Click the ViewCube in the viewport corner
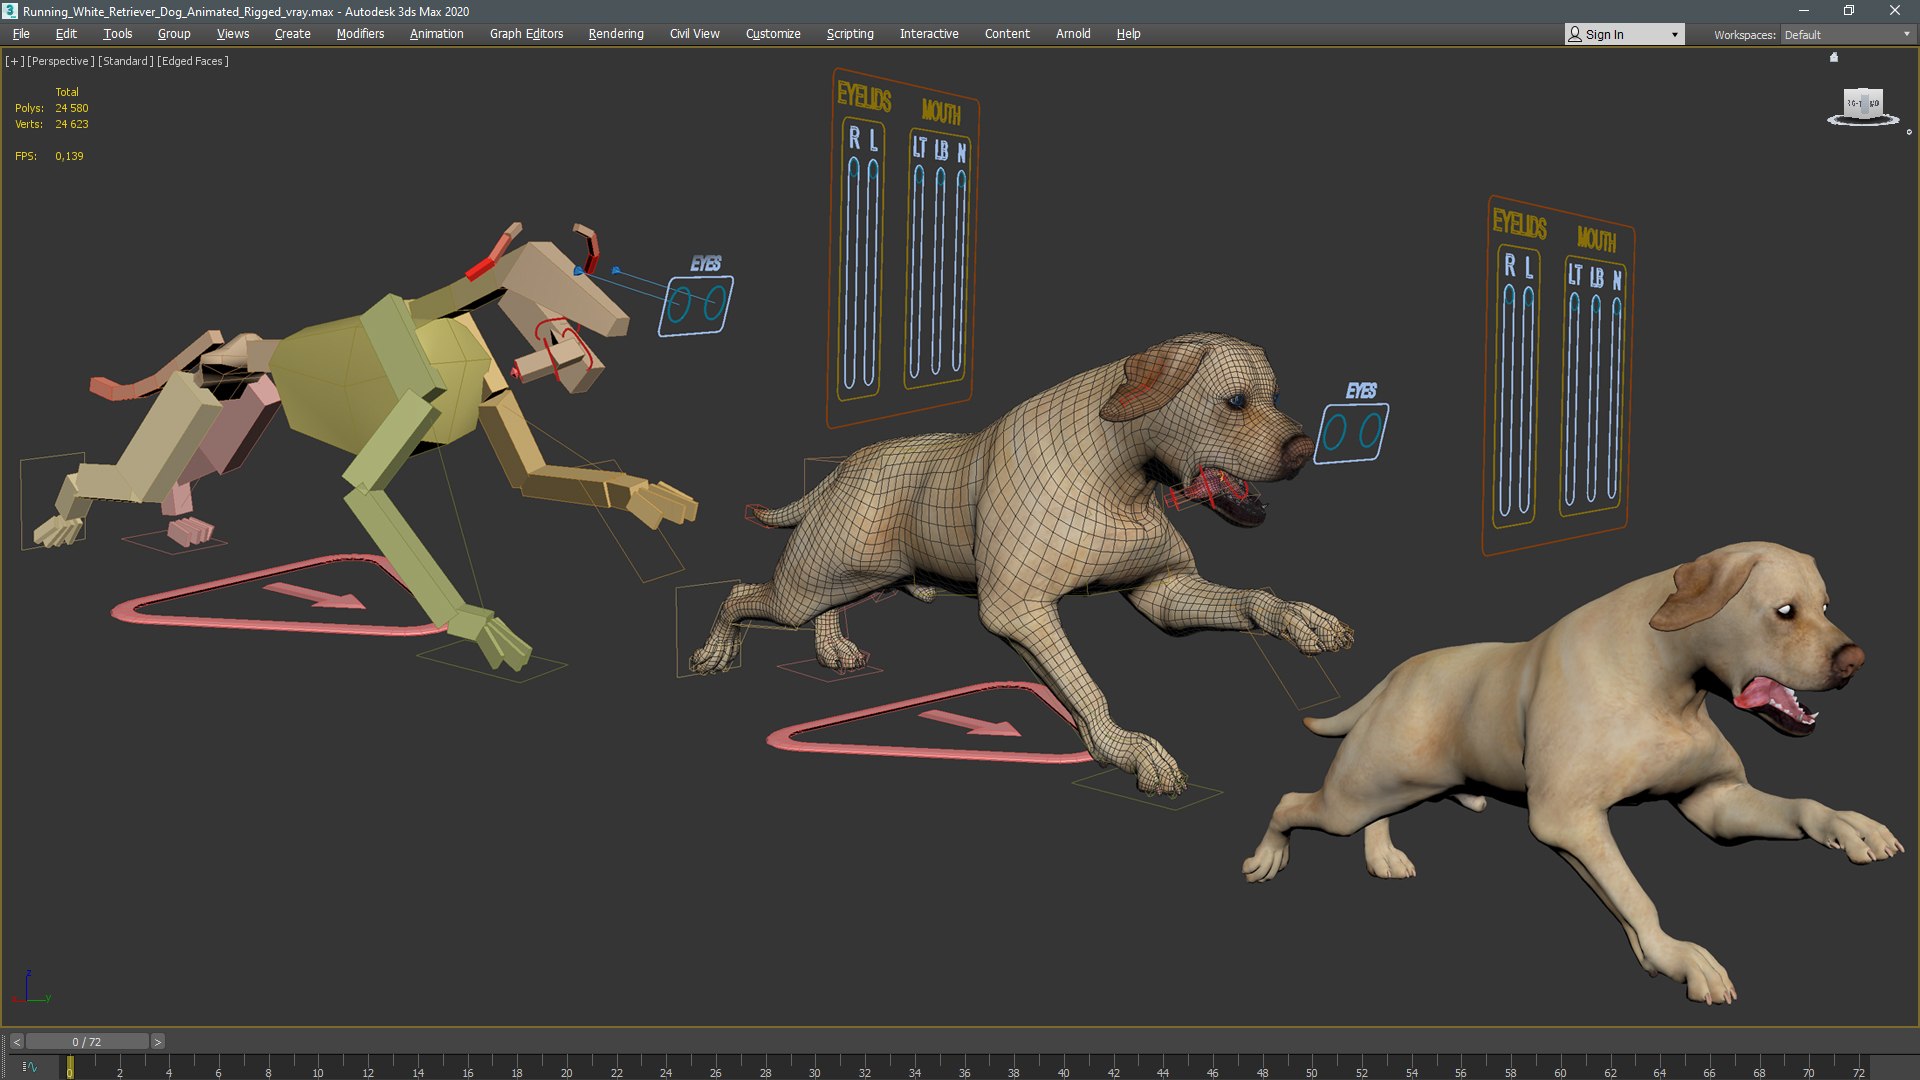1920x1080 pixels. 1862,104
